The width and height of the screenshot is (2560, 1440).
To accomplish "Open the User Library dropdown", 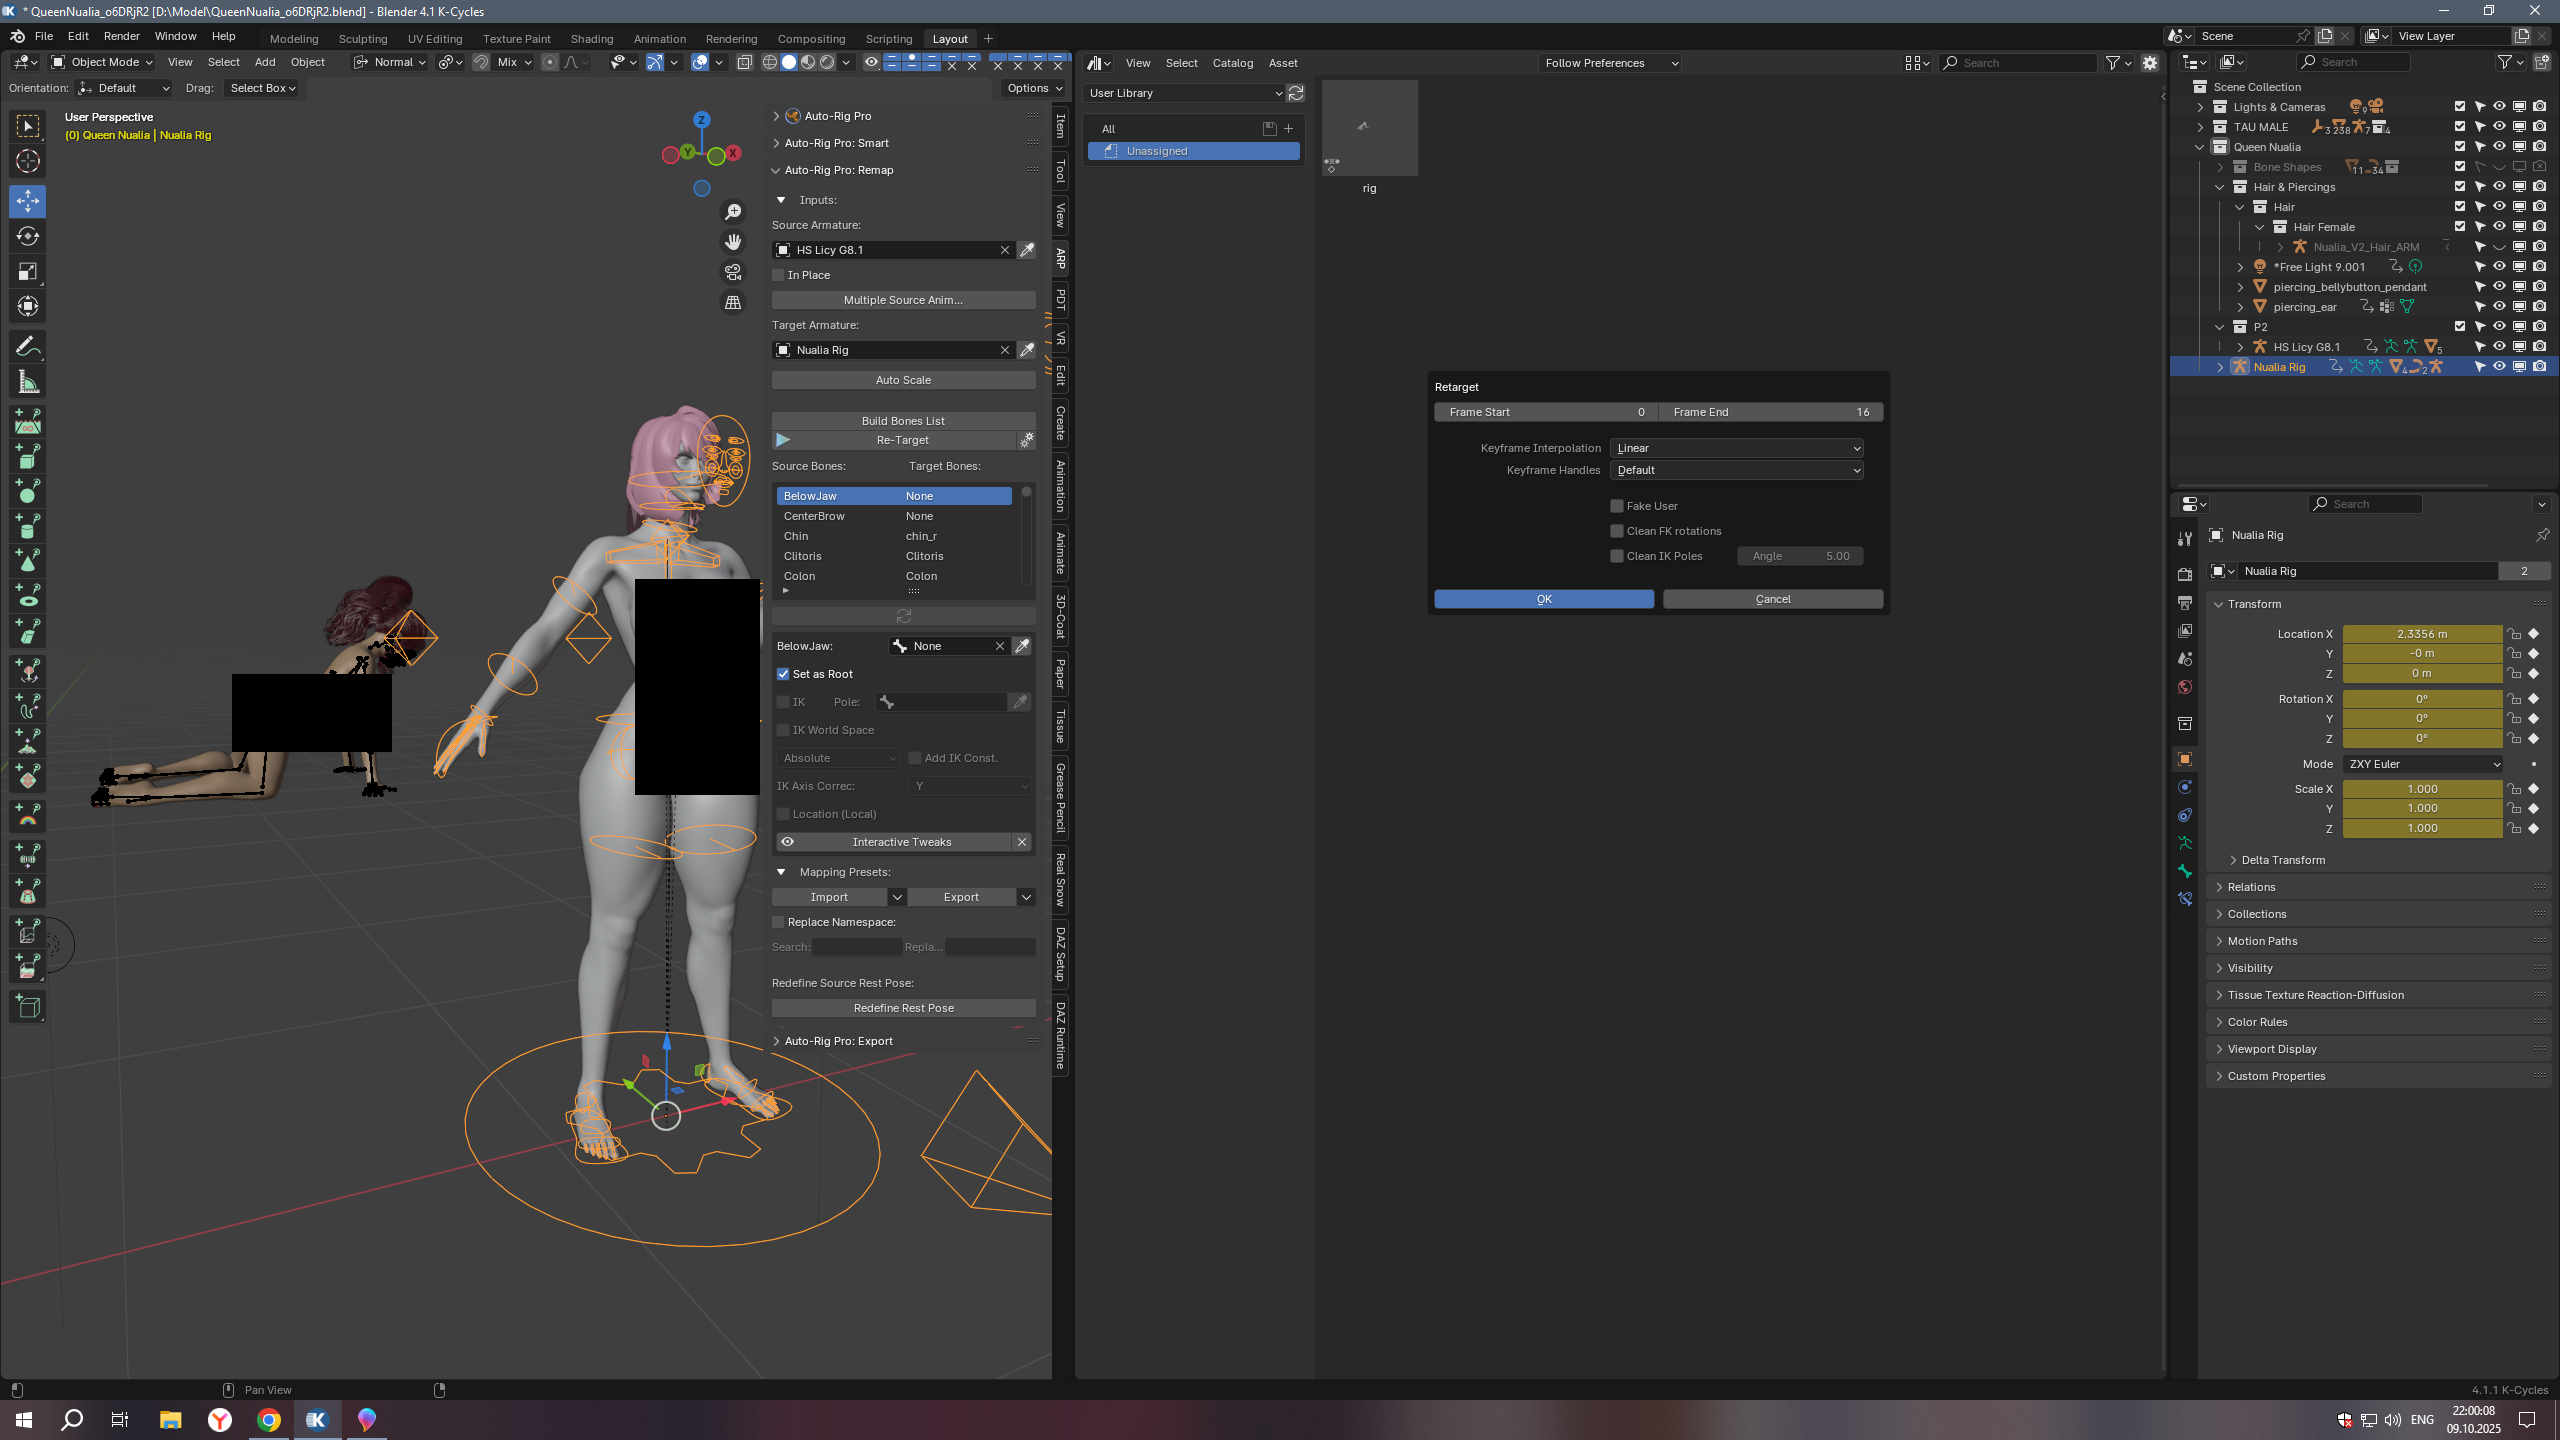I will tap(1185, 93).
